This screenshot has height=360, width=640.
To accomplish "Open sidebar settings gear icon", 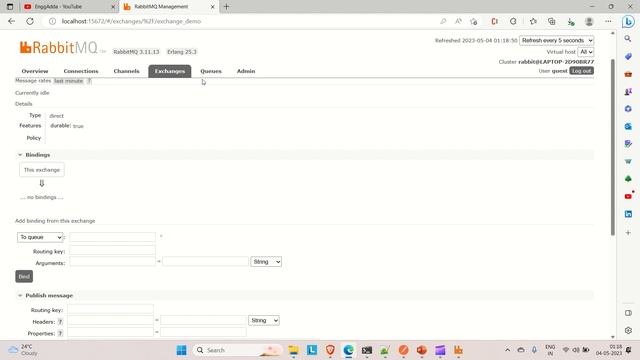I will [628, 330].
